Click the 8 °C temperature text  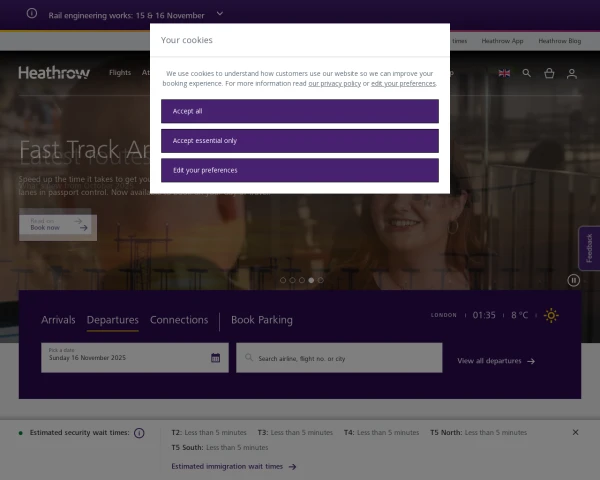[x=519, y=315]
